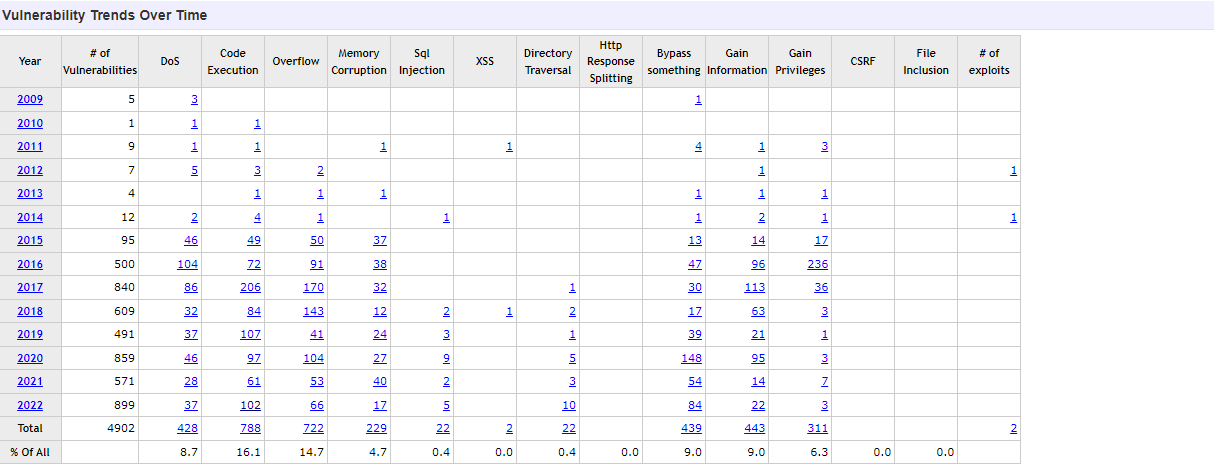This screenshot has height=474, width=1214.
Task: Open the 2021 year link
Action: [x=30, y=382]
